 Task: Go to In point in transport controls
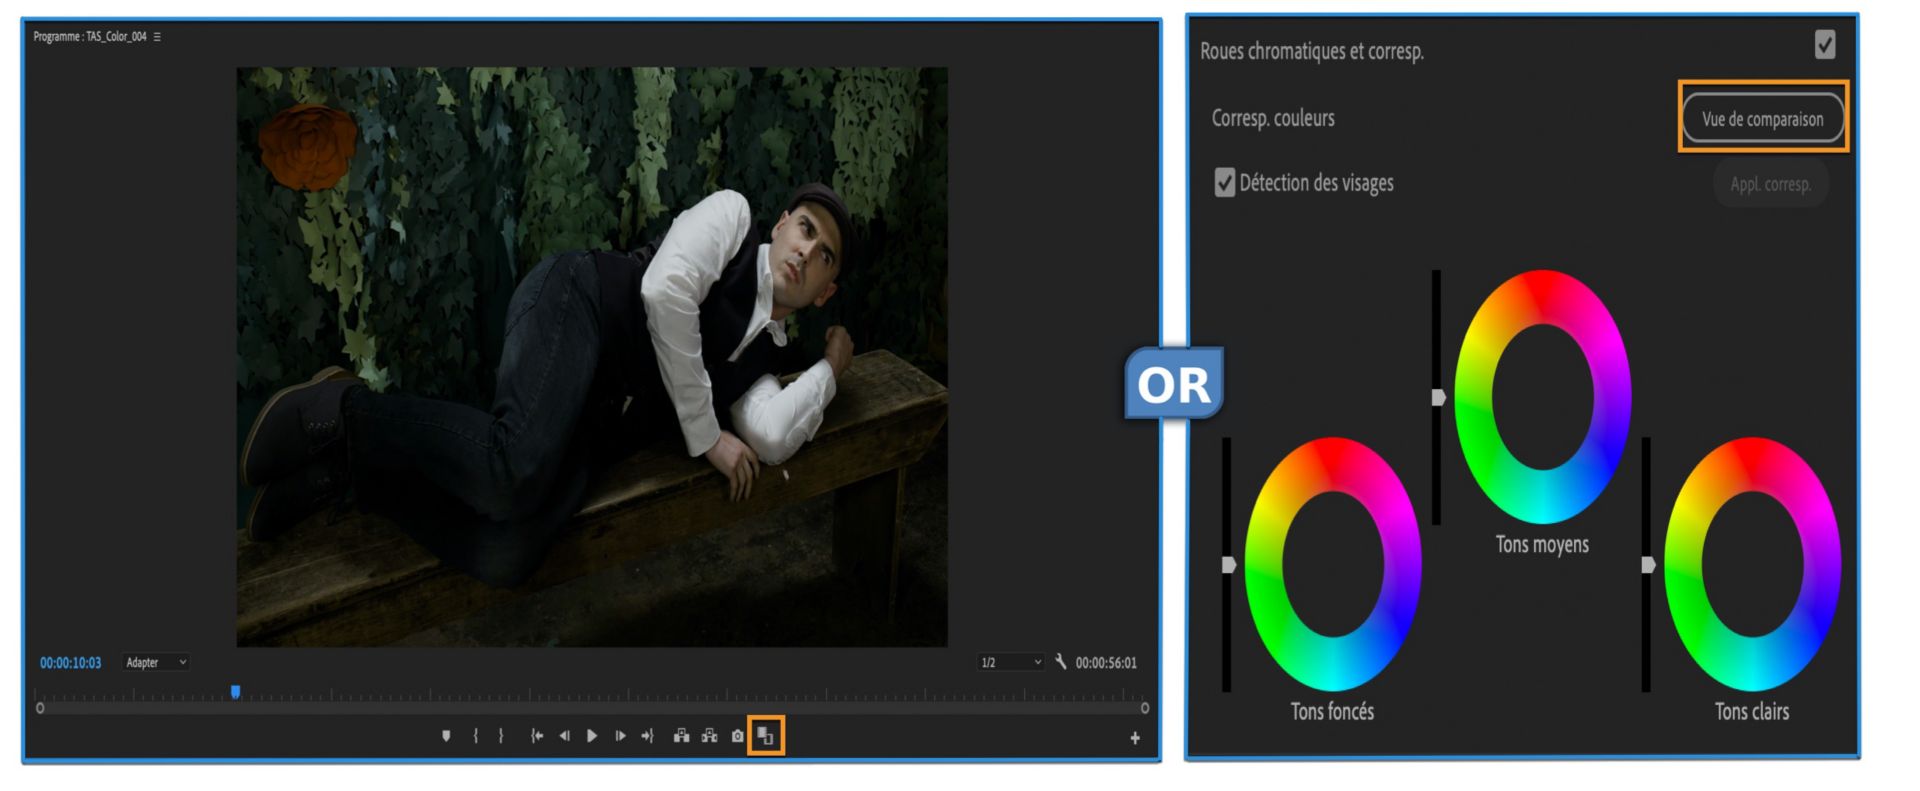tap(537, 736)
